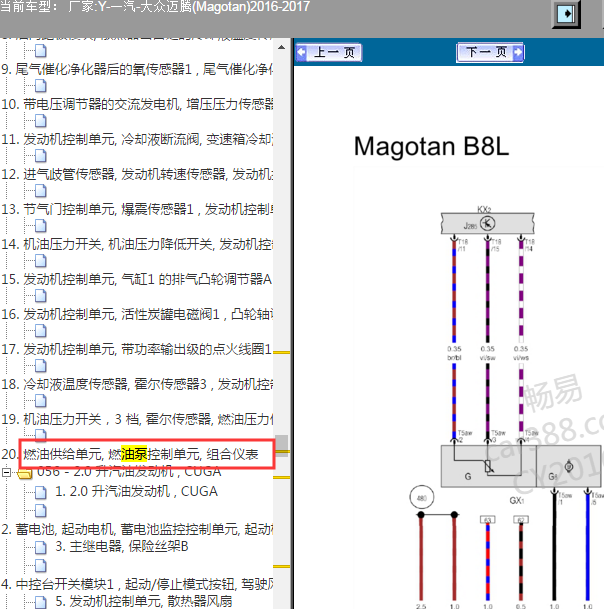Select item 11. 发动机控制单元, 冷却液断流阀
Viewport: 604px width, 609px height.
tap(137, 139)
